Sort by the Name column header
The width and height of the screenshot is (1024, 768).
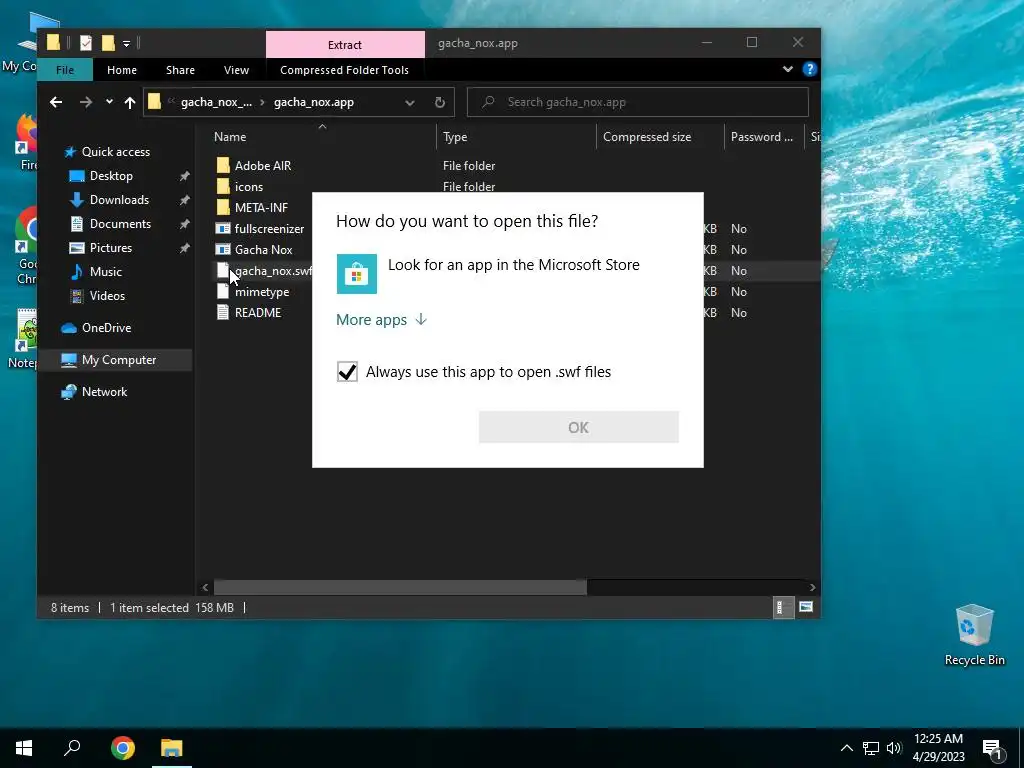tap(230, 136)
